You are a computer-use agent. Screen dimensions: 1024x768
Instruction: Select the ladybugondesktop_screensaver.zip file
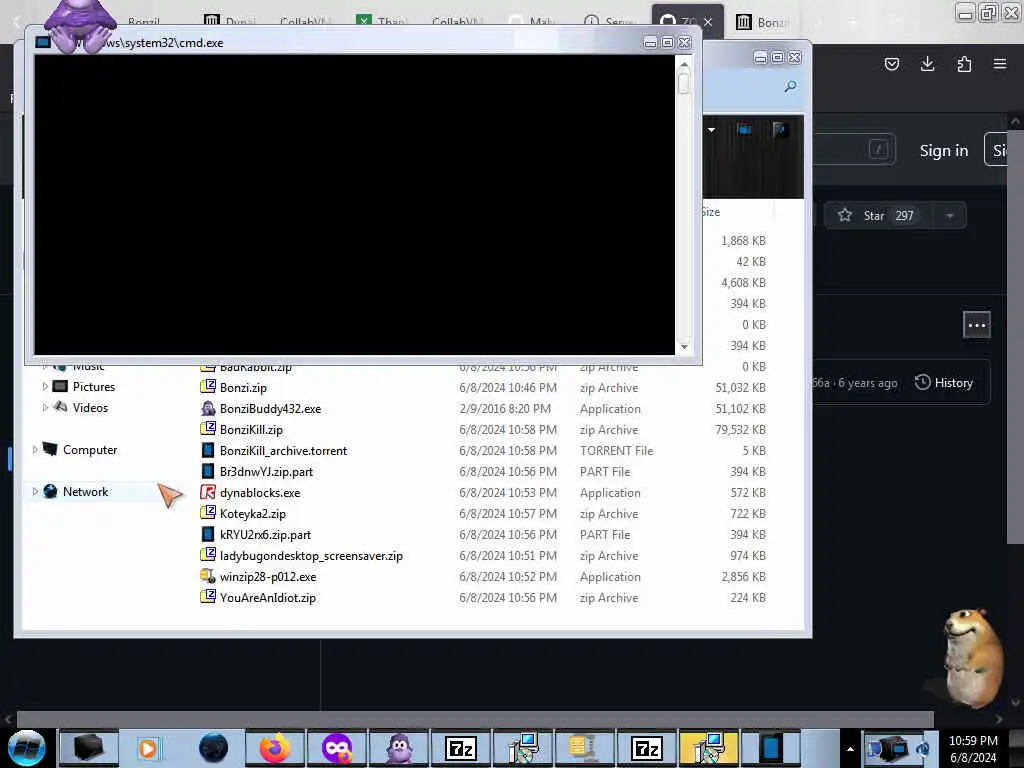[x=312, y=556]
